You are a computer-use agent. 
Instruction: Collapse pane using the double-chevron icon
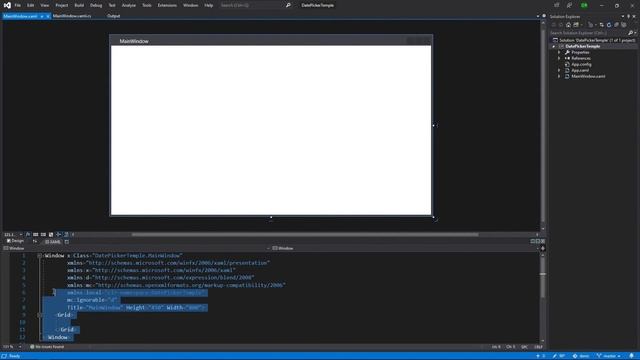[543, 241]
